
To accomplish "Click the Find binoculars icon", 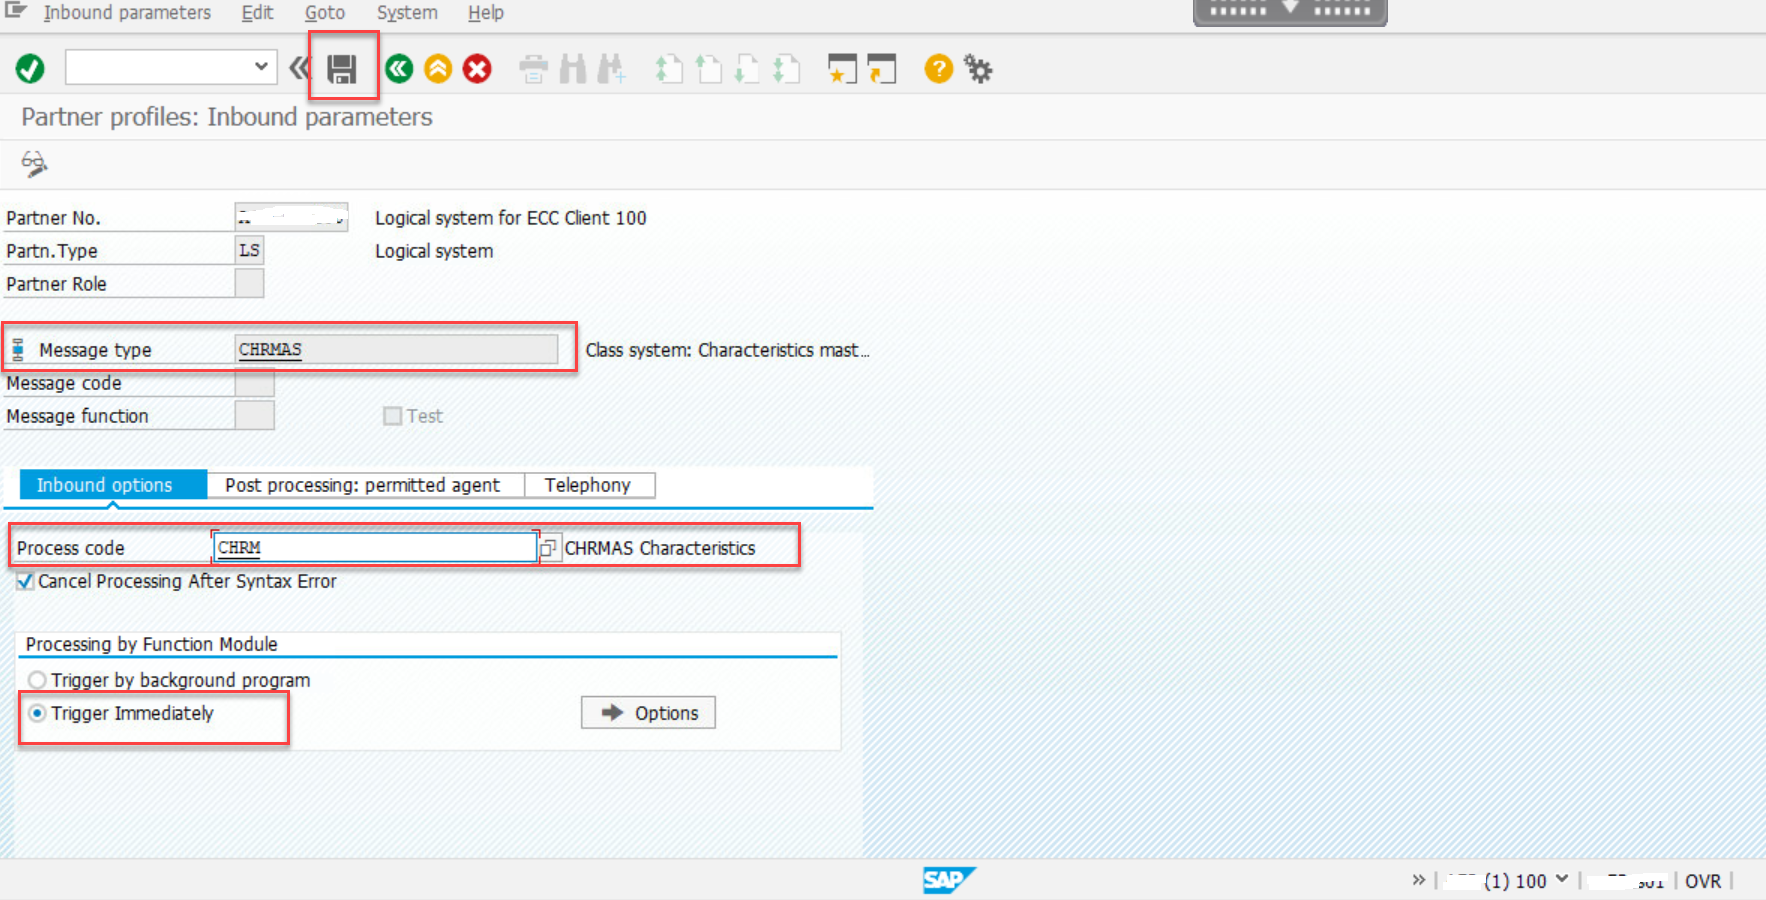I will pos(573,69).
